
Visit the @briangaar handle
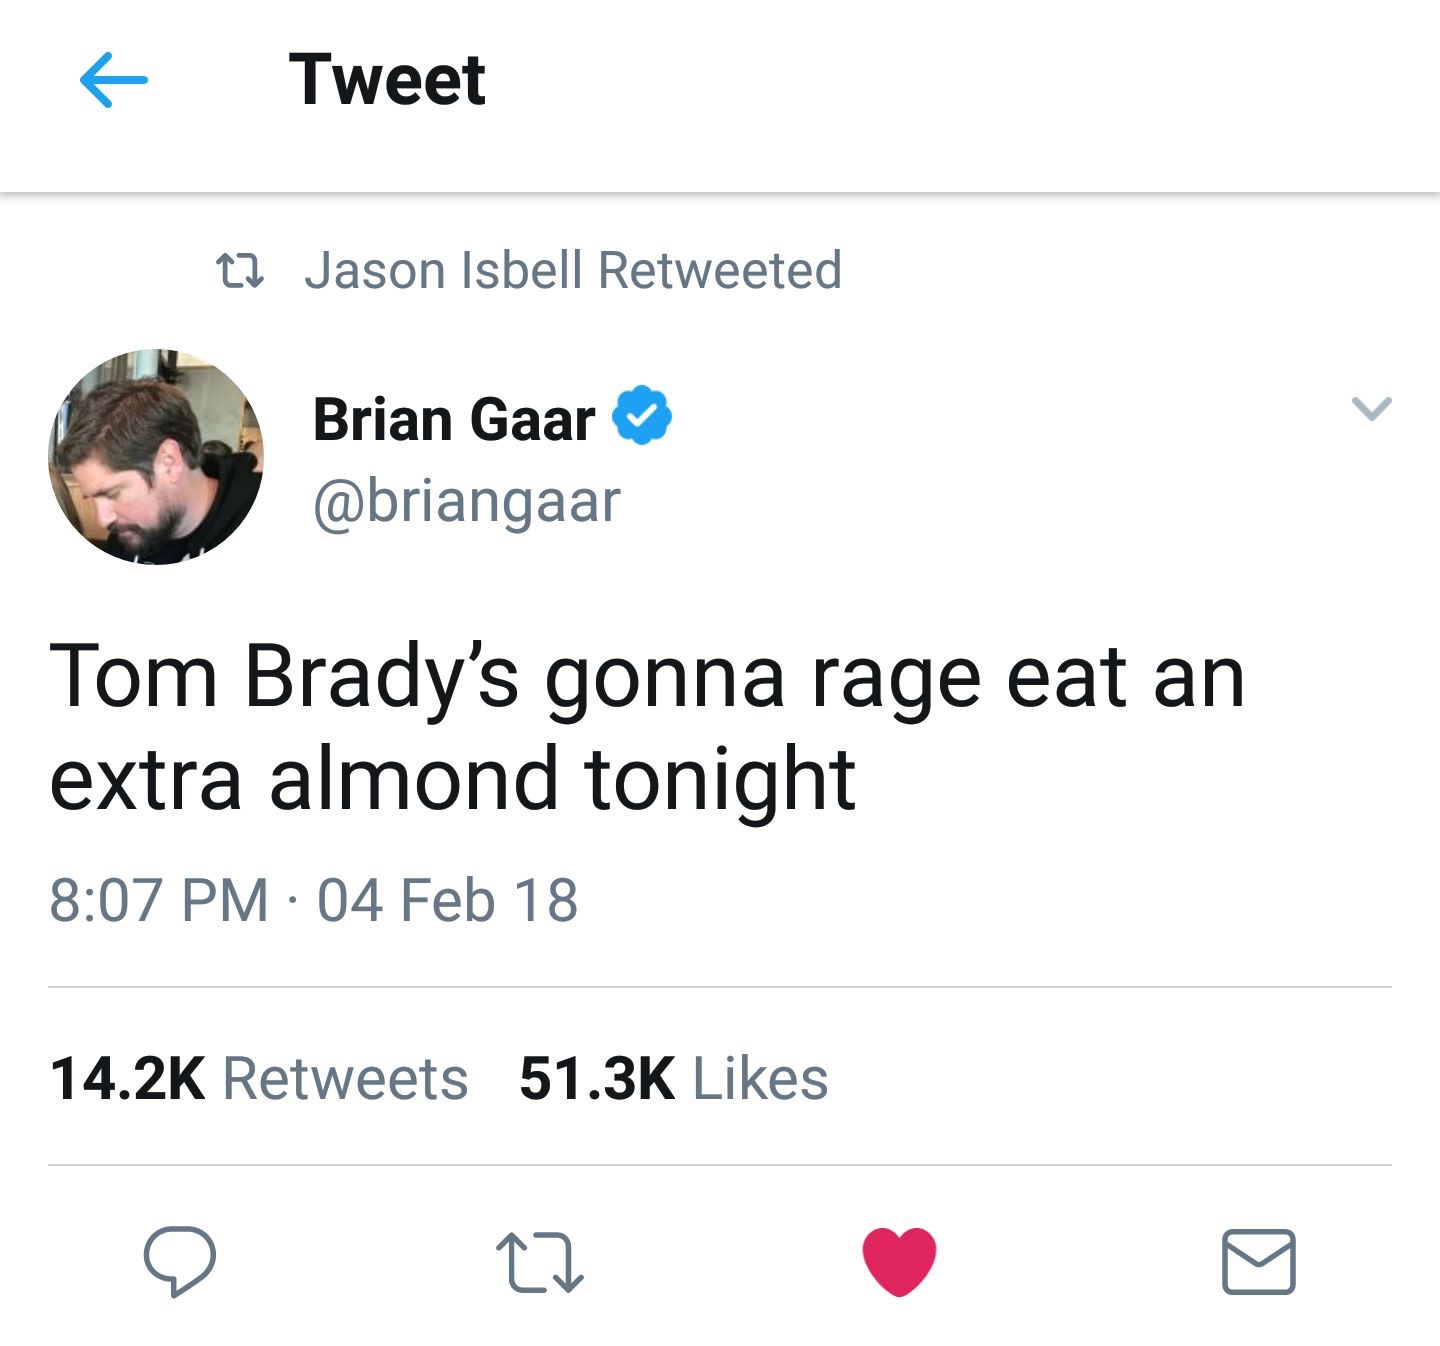[467, 502]
